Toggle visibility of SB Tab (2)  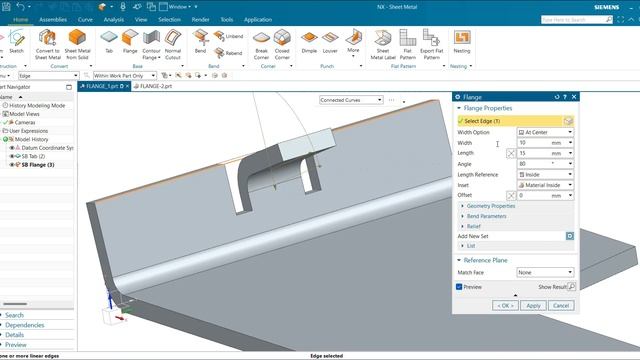click(x=12, y=156)
